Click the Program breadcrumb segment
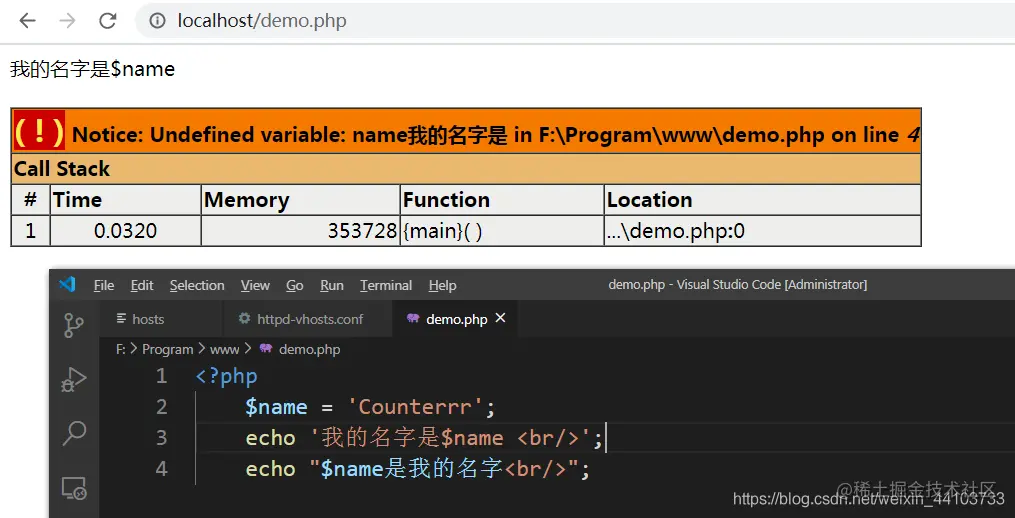The width and height of the screenshot is (1015, 518). tap(168, 350)
